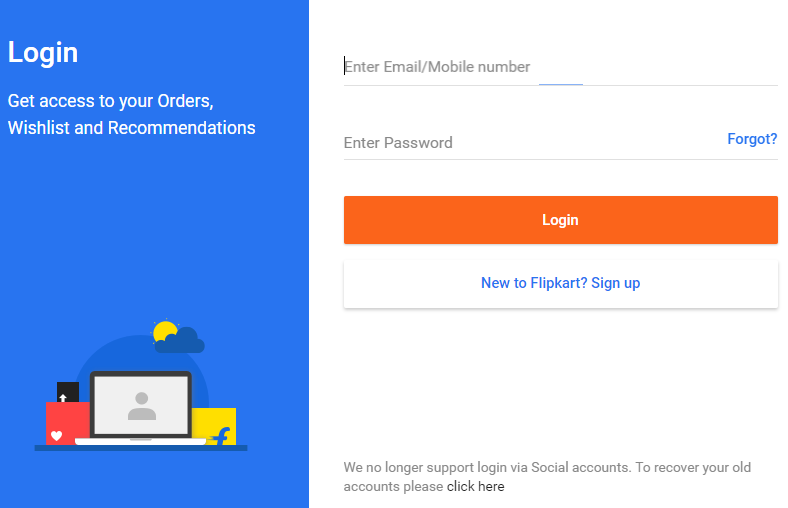This screenshot has width=788, height=508.
Task: Click the Login heading on blue panel
Action: coord(43,53)
